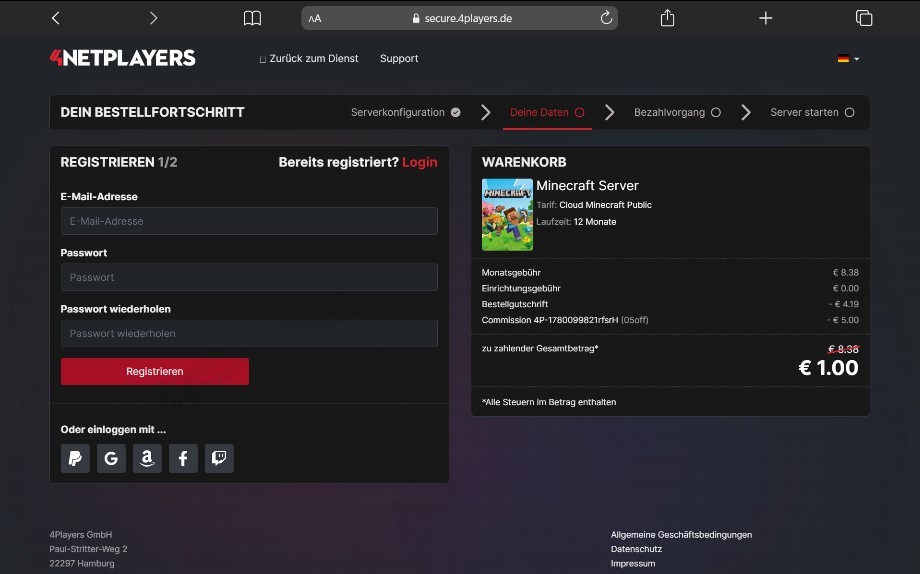920x574 pixels.
Task: Click the Registrieren button
Action: pyautogui.click(x=155, y=372)
